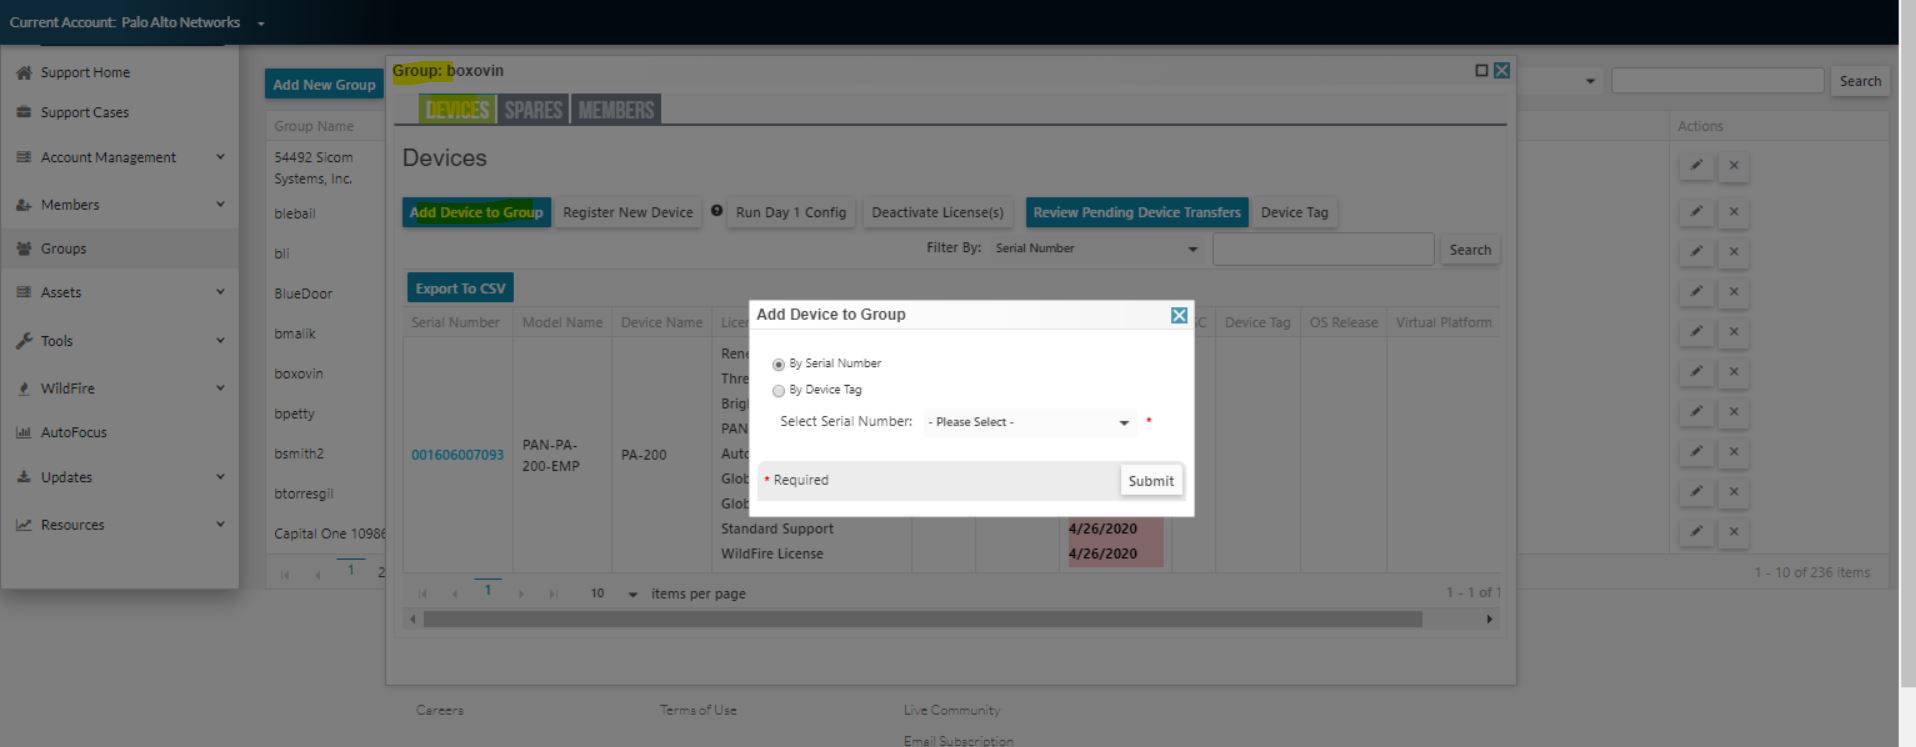1916x747 pixels.
Task: Expand the Account Management menu arrow
Action: [220, 157]
